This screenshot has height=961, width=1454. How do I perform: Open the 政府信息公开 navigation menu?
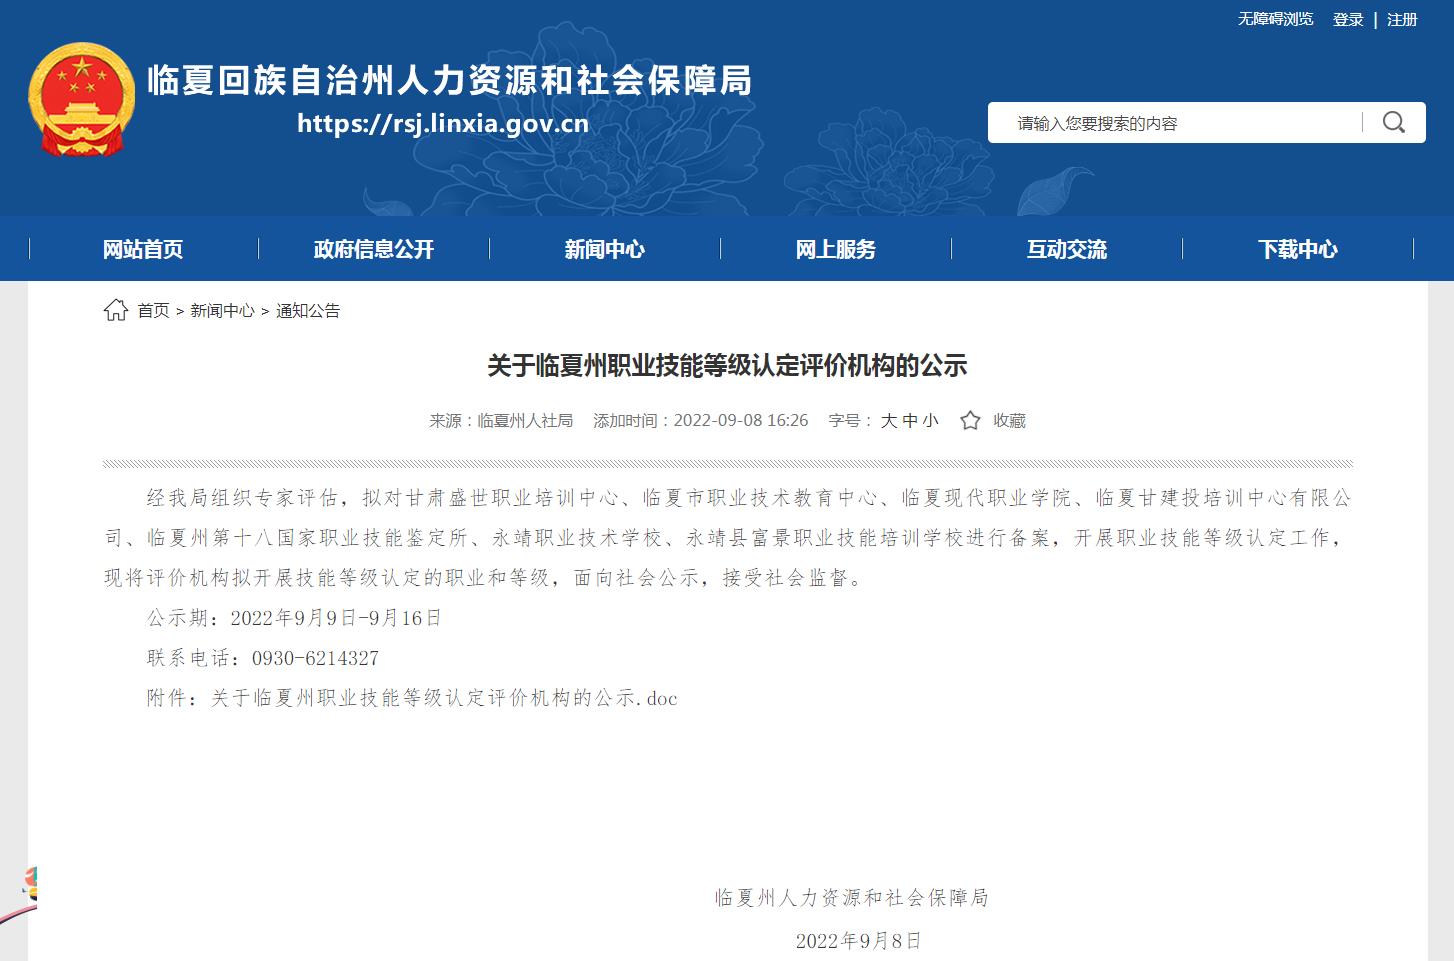click(x=374, y=249)
